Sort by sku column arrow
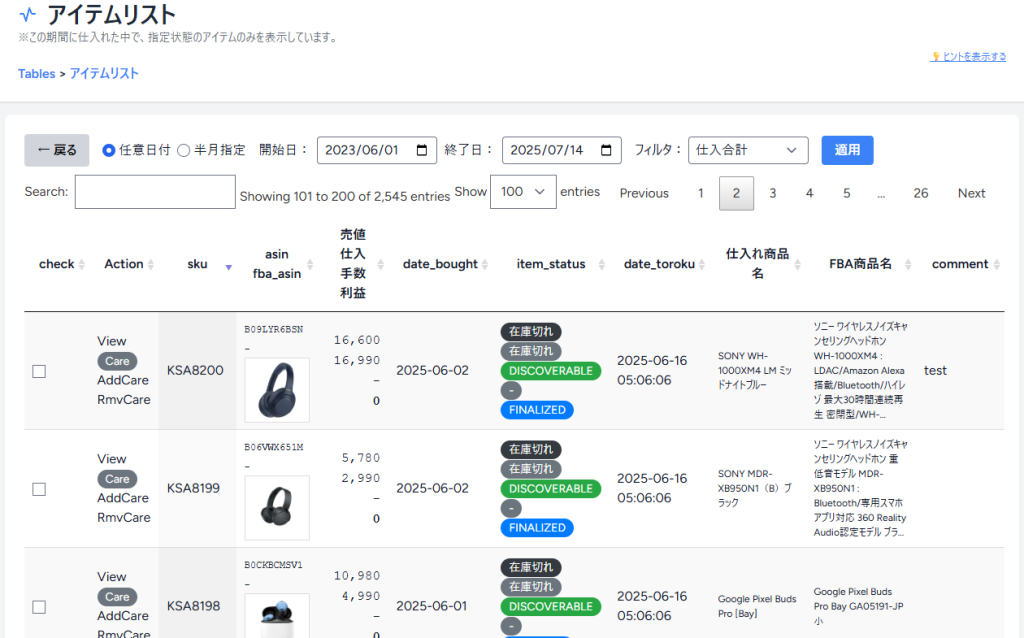 (x=228, y=265)
